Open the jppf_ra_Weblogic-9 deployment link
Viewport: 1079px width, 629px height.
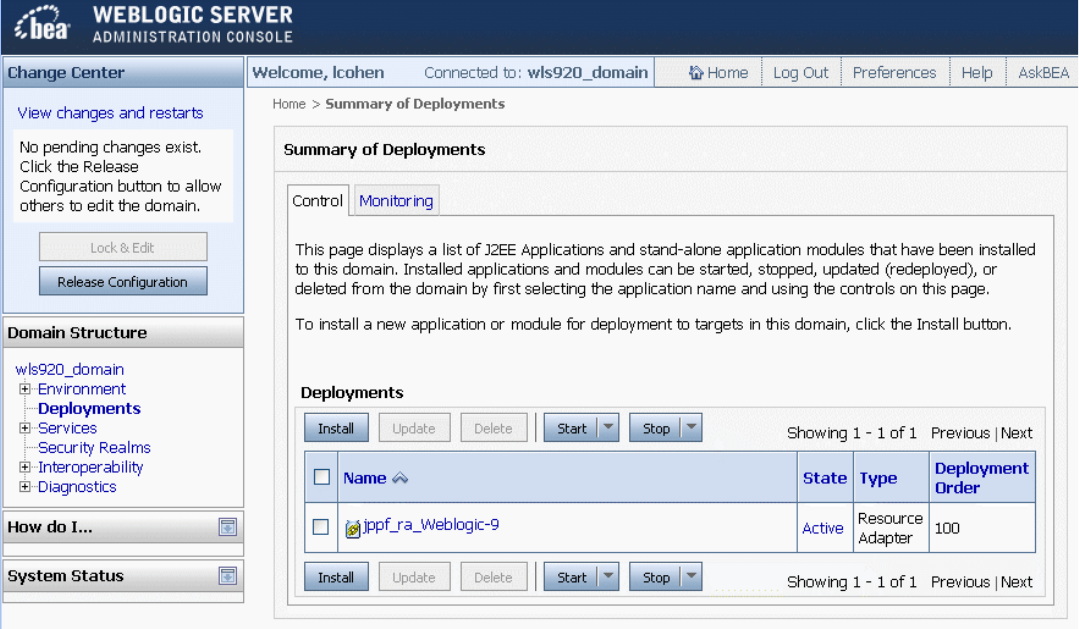(431, 524)
